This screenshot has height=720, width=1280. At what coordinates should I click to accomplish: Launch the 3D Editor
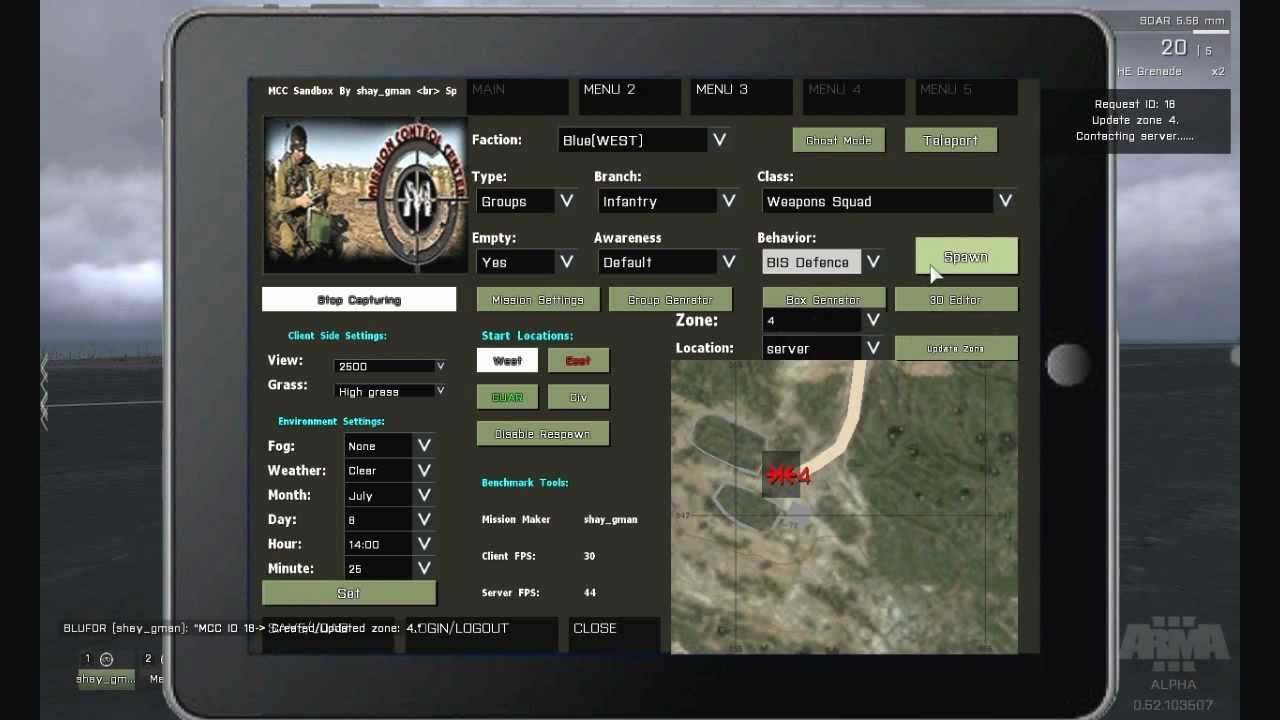point(956,299)
